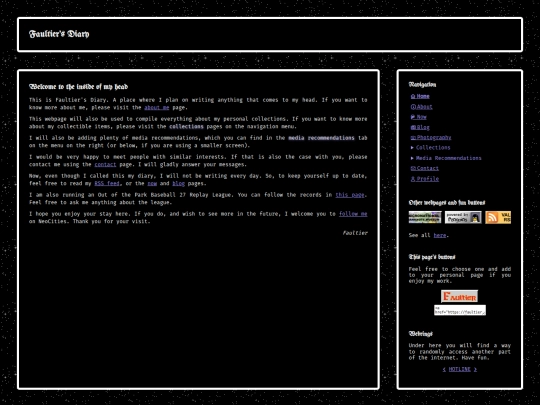The image size is (540, 405).
Task: Click the 'Welcome to the inside of my head' heading
Action: pyautogui.click(x=79, y=86)
